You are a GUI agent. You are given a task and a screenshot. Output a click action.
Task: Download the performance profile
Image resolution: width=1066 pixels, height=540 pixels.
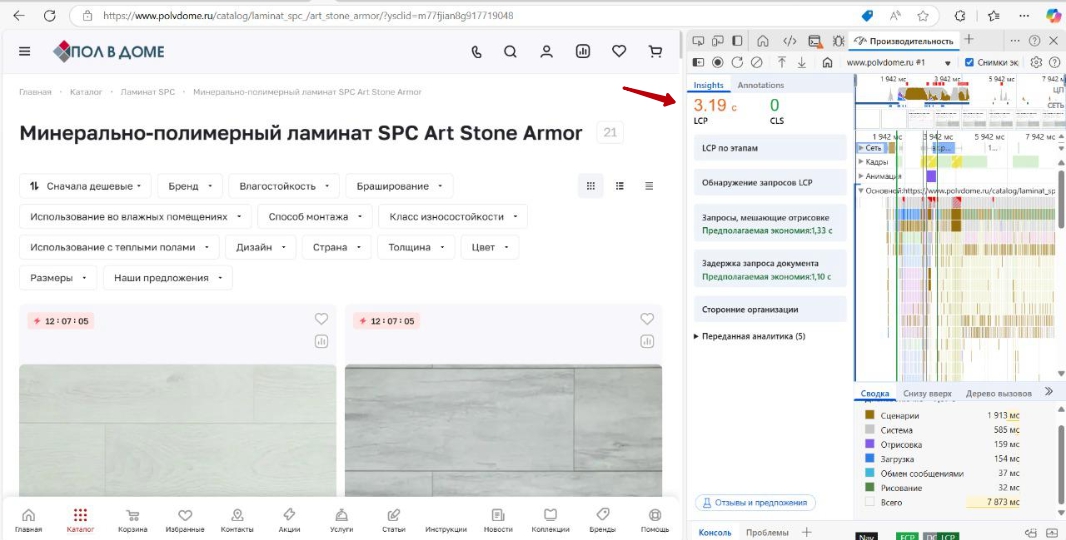click(x=802, y=63)
